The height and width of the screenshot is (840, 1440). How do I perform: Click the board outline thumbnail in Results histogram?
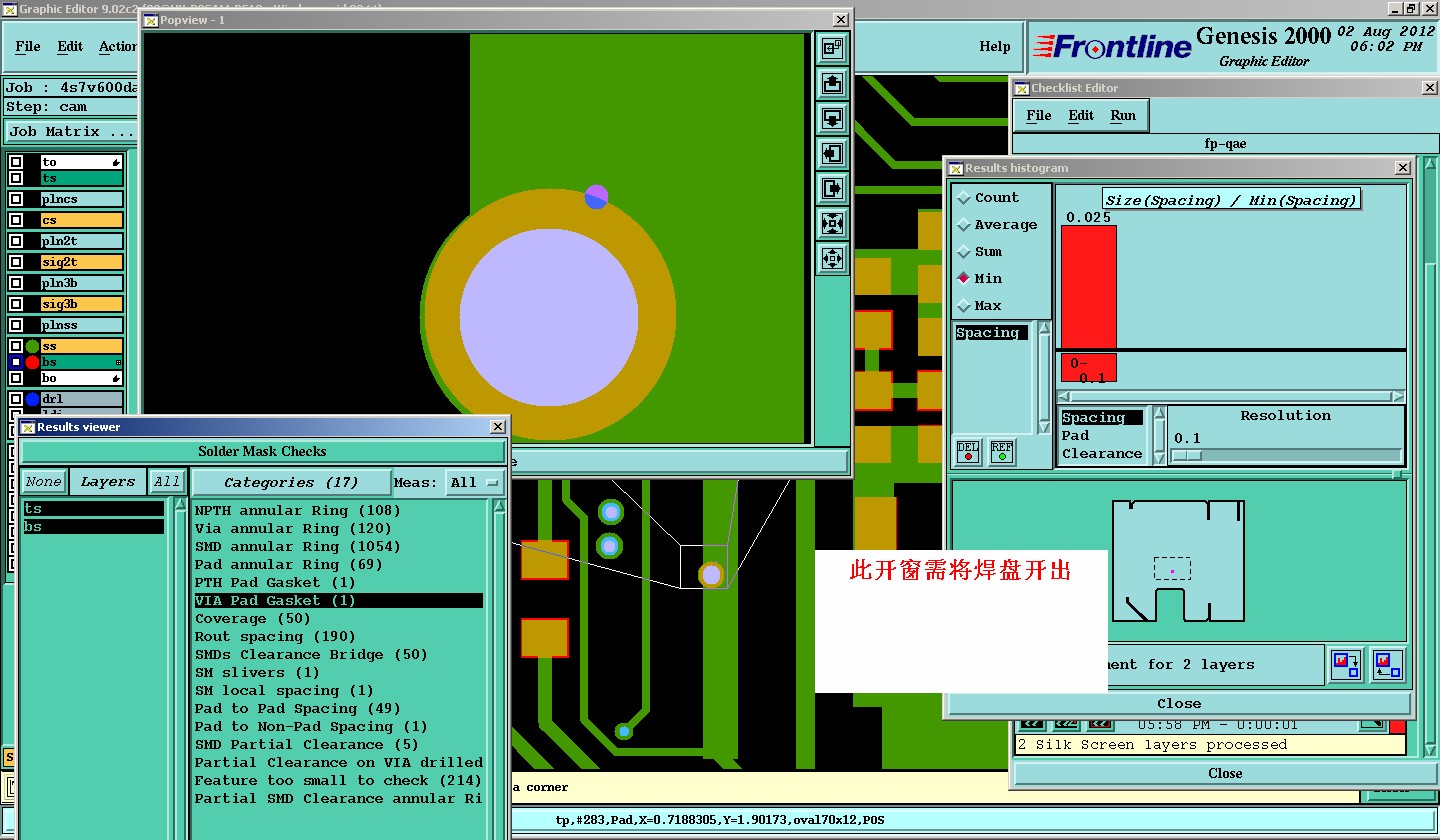pos(1179,561)
